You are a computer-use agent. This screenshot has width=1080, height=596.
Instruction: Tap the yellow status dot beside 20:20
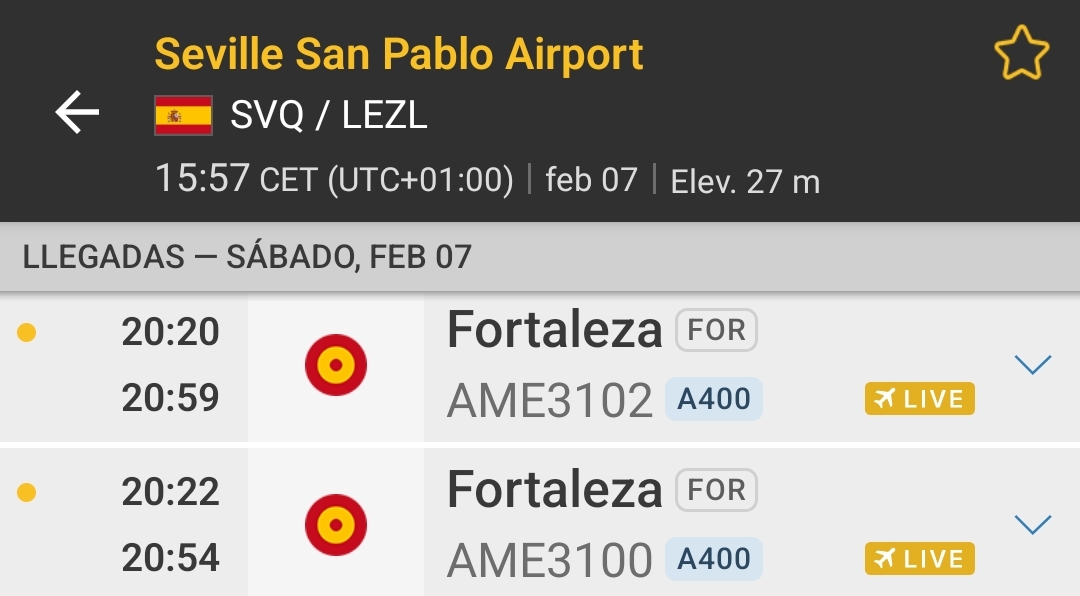coord(27,332)
